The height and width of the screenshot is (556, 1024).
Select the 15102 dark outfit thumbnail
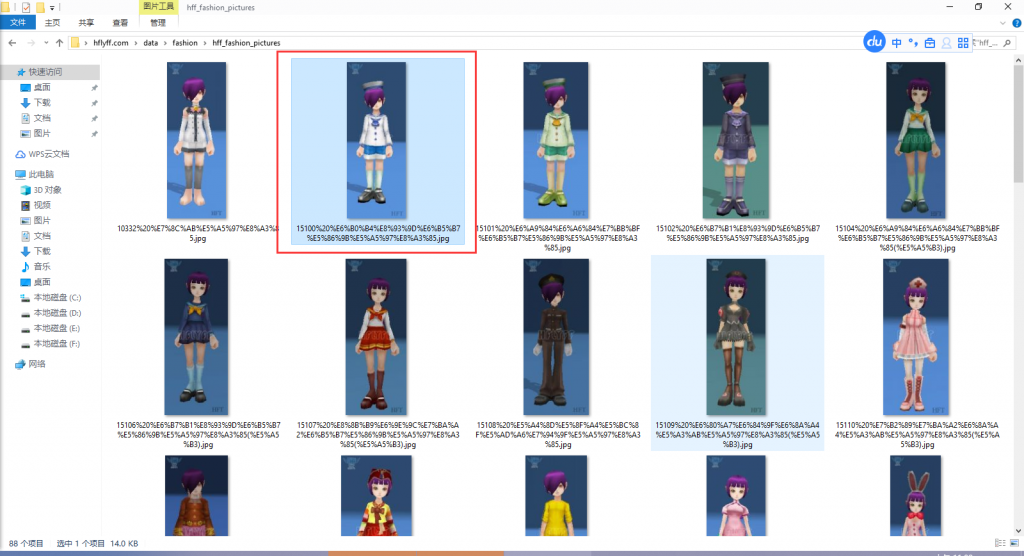tap(735, 140)
